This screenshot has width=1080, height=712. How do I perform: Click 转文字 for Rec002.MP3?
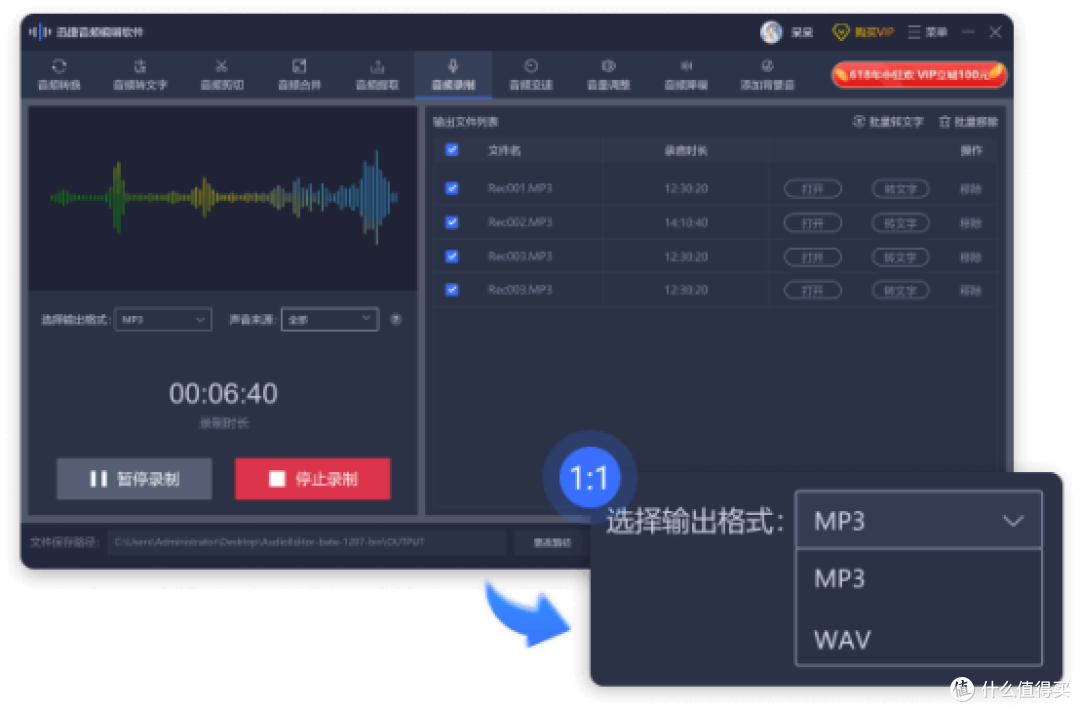pyautogui.click(x=900, y=223)
